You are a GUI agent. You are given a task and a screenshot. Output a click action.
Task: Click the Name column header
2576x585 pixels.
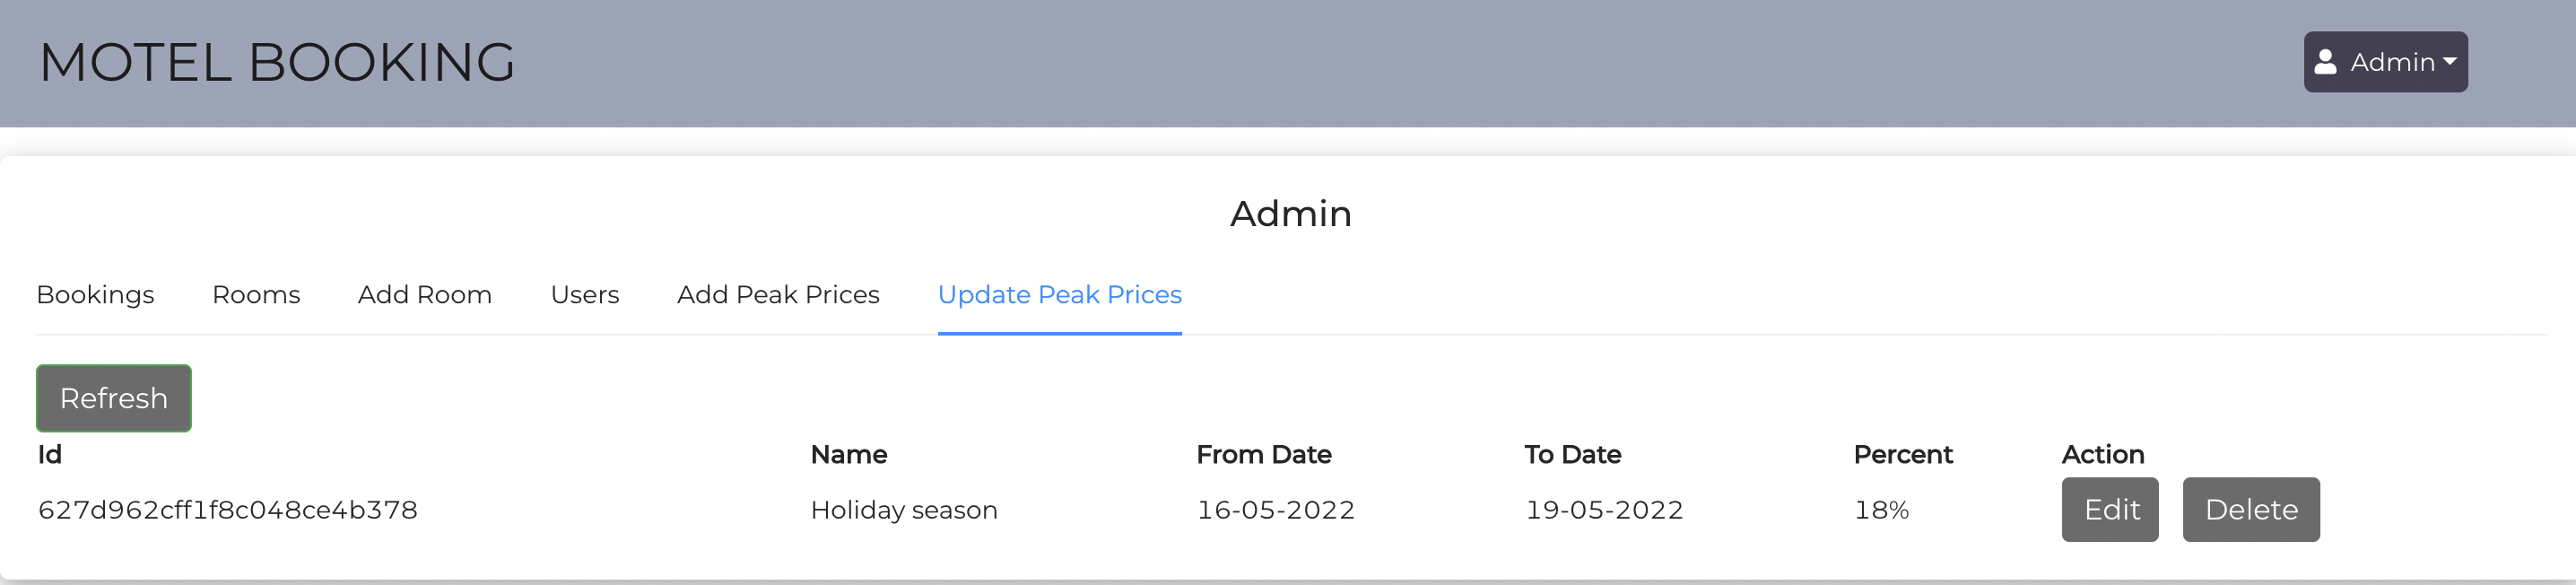pos(848,455)
